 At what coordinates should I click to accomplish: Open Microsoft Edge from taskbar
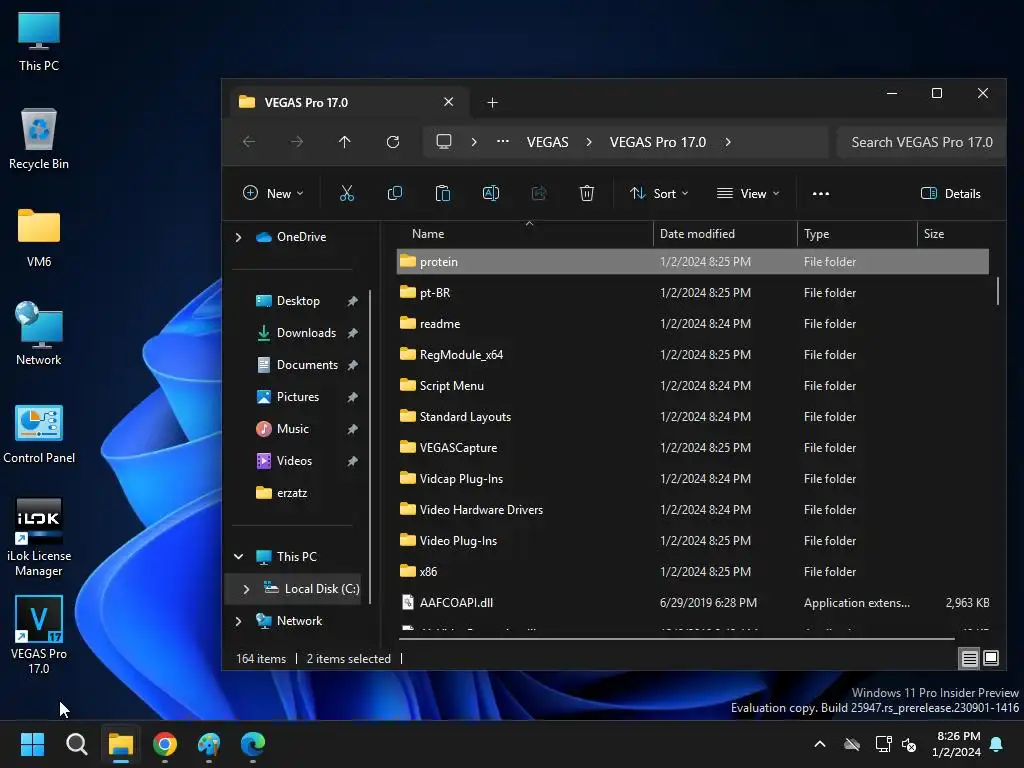point(253,744)
